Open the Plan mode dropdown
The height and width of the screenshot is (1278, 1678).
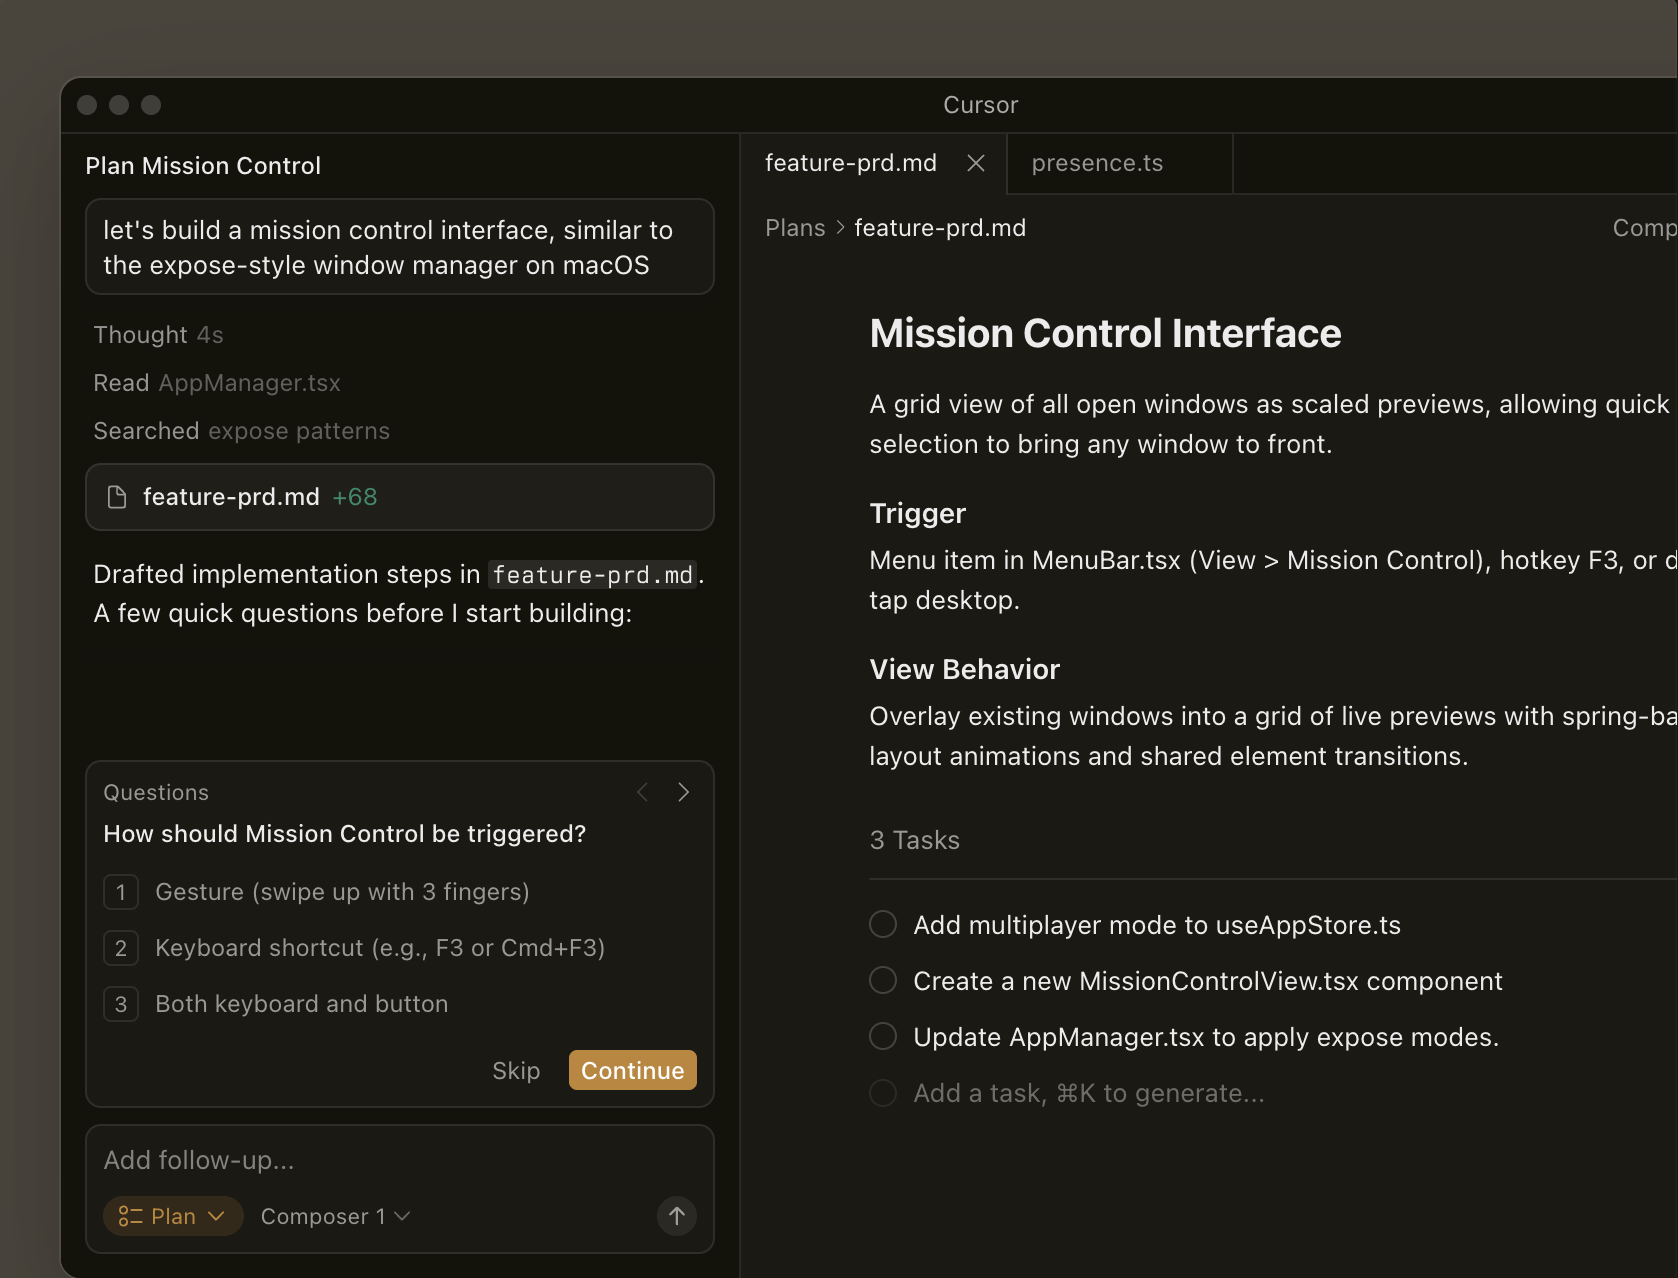(173, 1216)
